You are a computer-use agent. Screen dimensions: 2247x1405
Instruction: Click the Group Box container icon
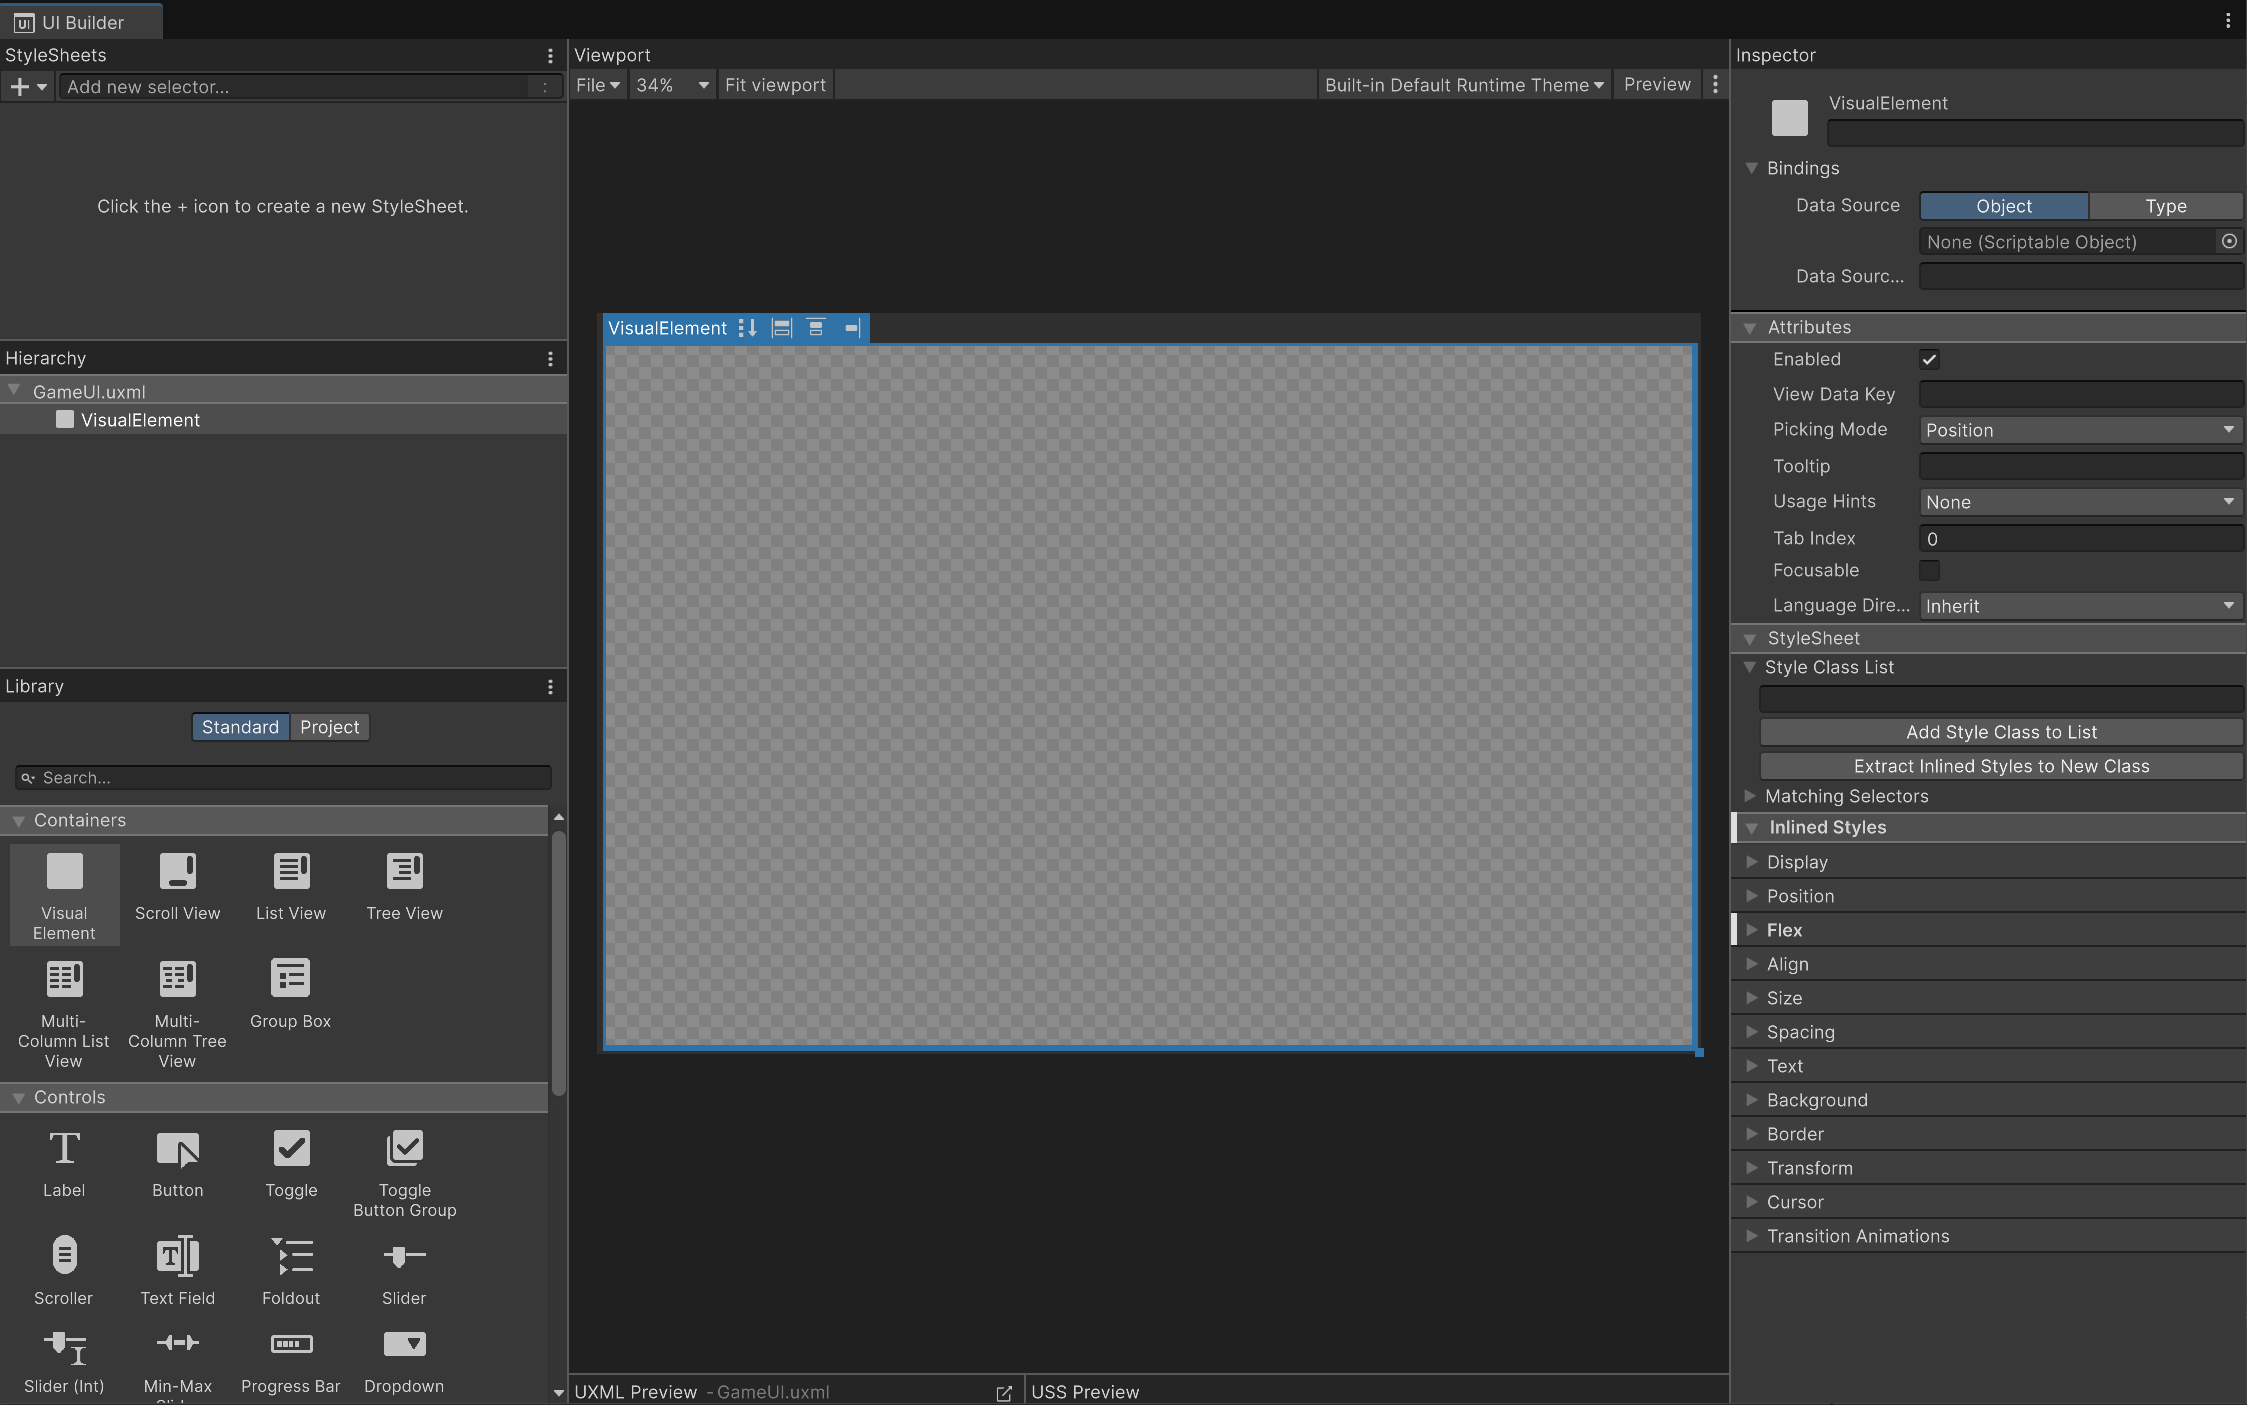point(291,979)
